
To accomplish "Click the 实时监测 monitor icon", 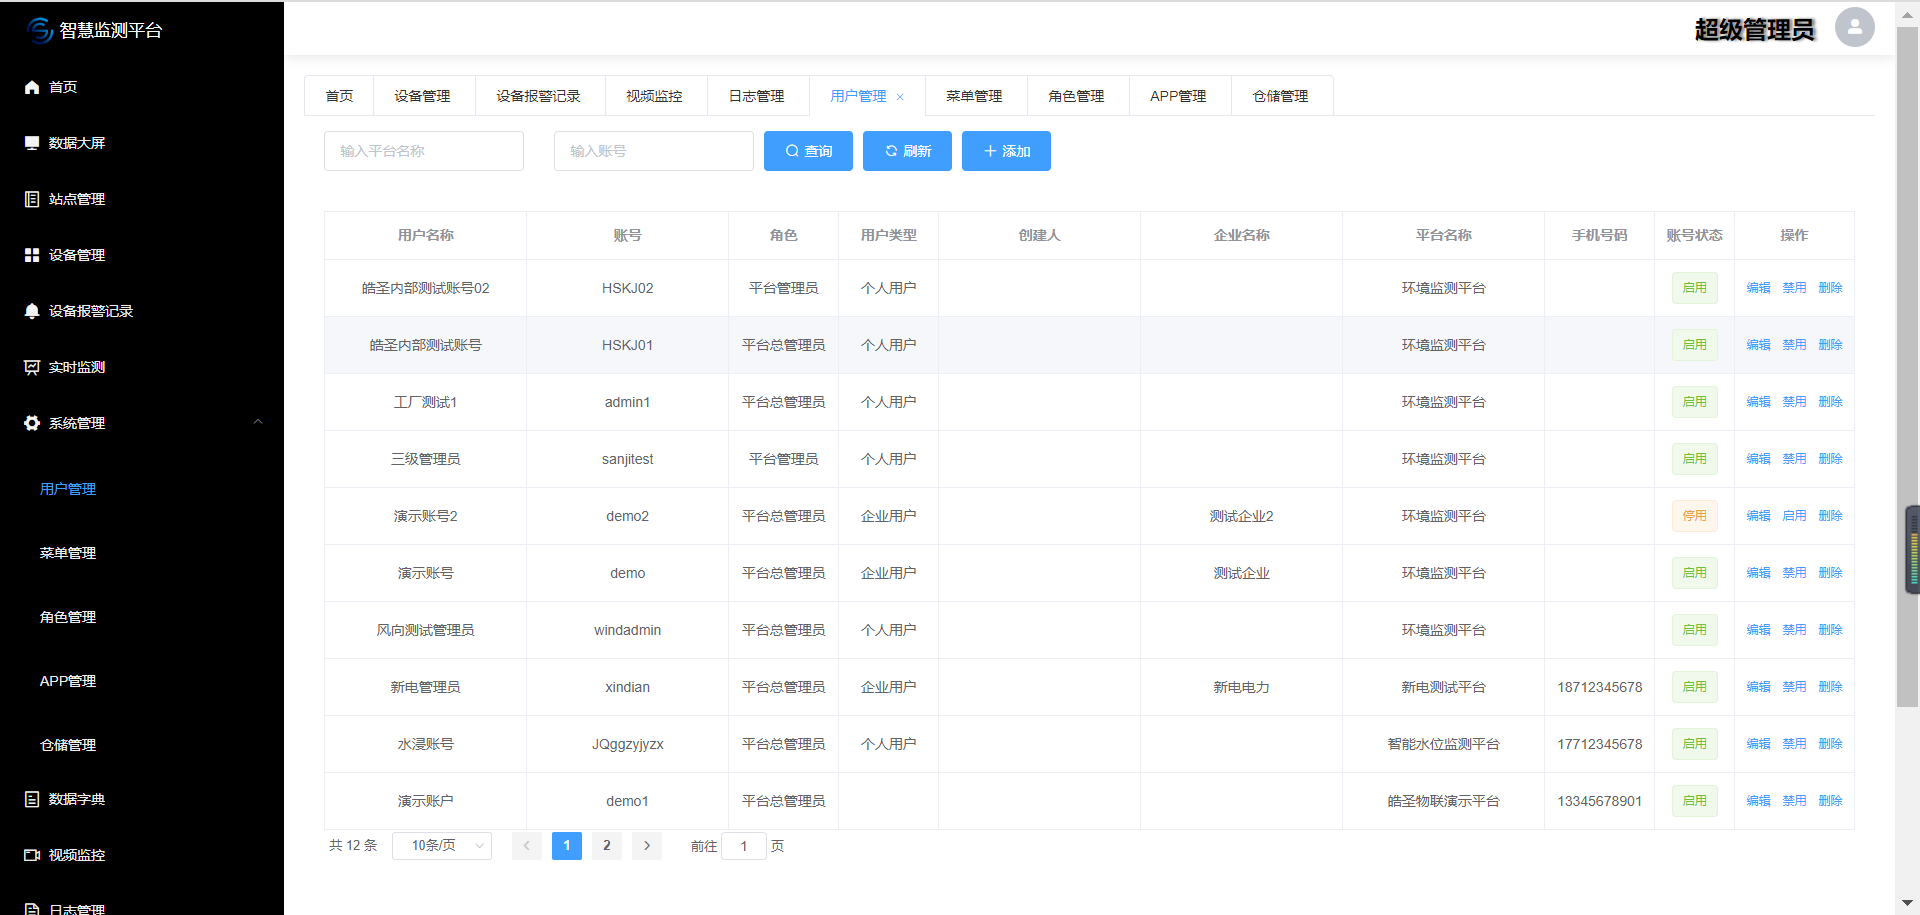I will pyautogui.click(x=32, y=367).
